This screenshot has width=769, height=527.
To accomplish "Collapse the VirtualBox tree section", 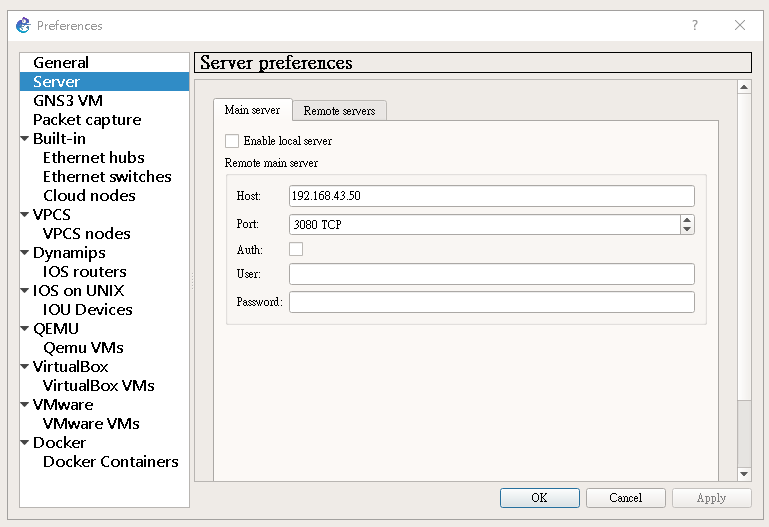I will click(x=25, y=366).
